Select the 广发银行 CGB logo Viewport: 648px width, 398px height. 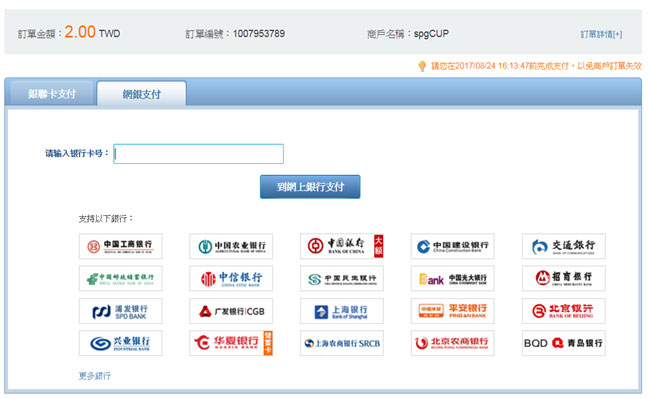coord(231,311)
